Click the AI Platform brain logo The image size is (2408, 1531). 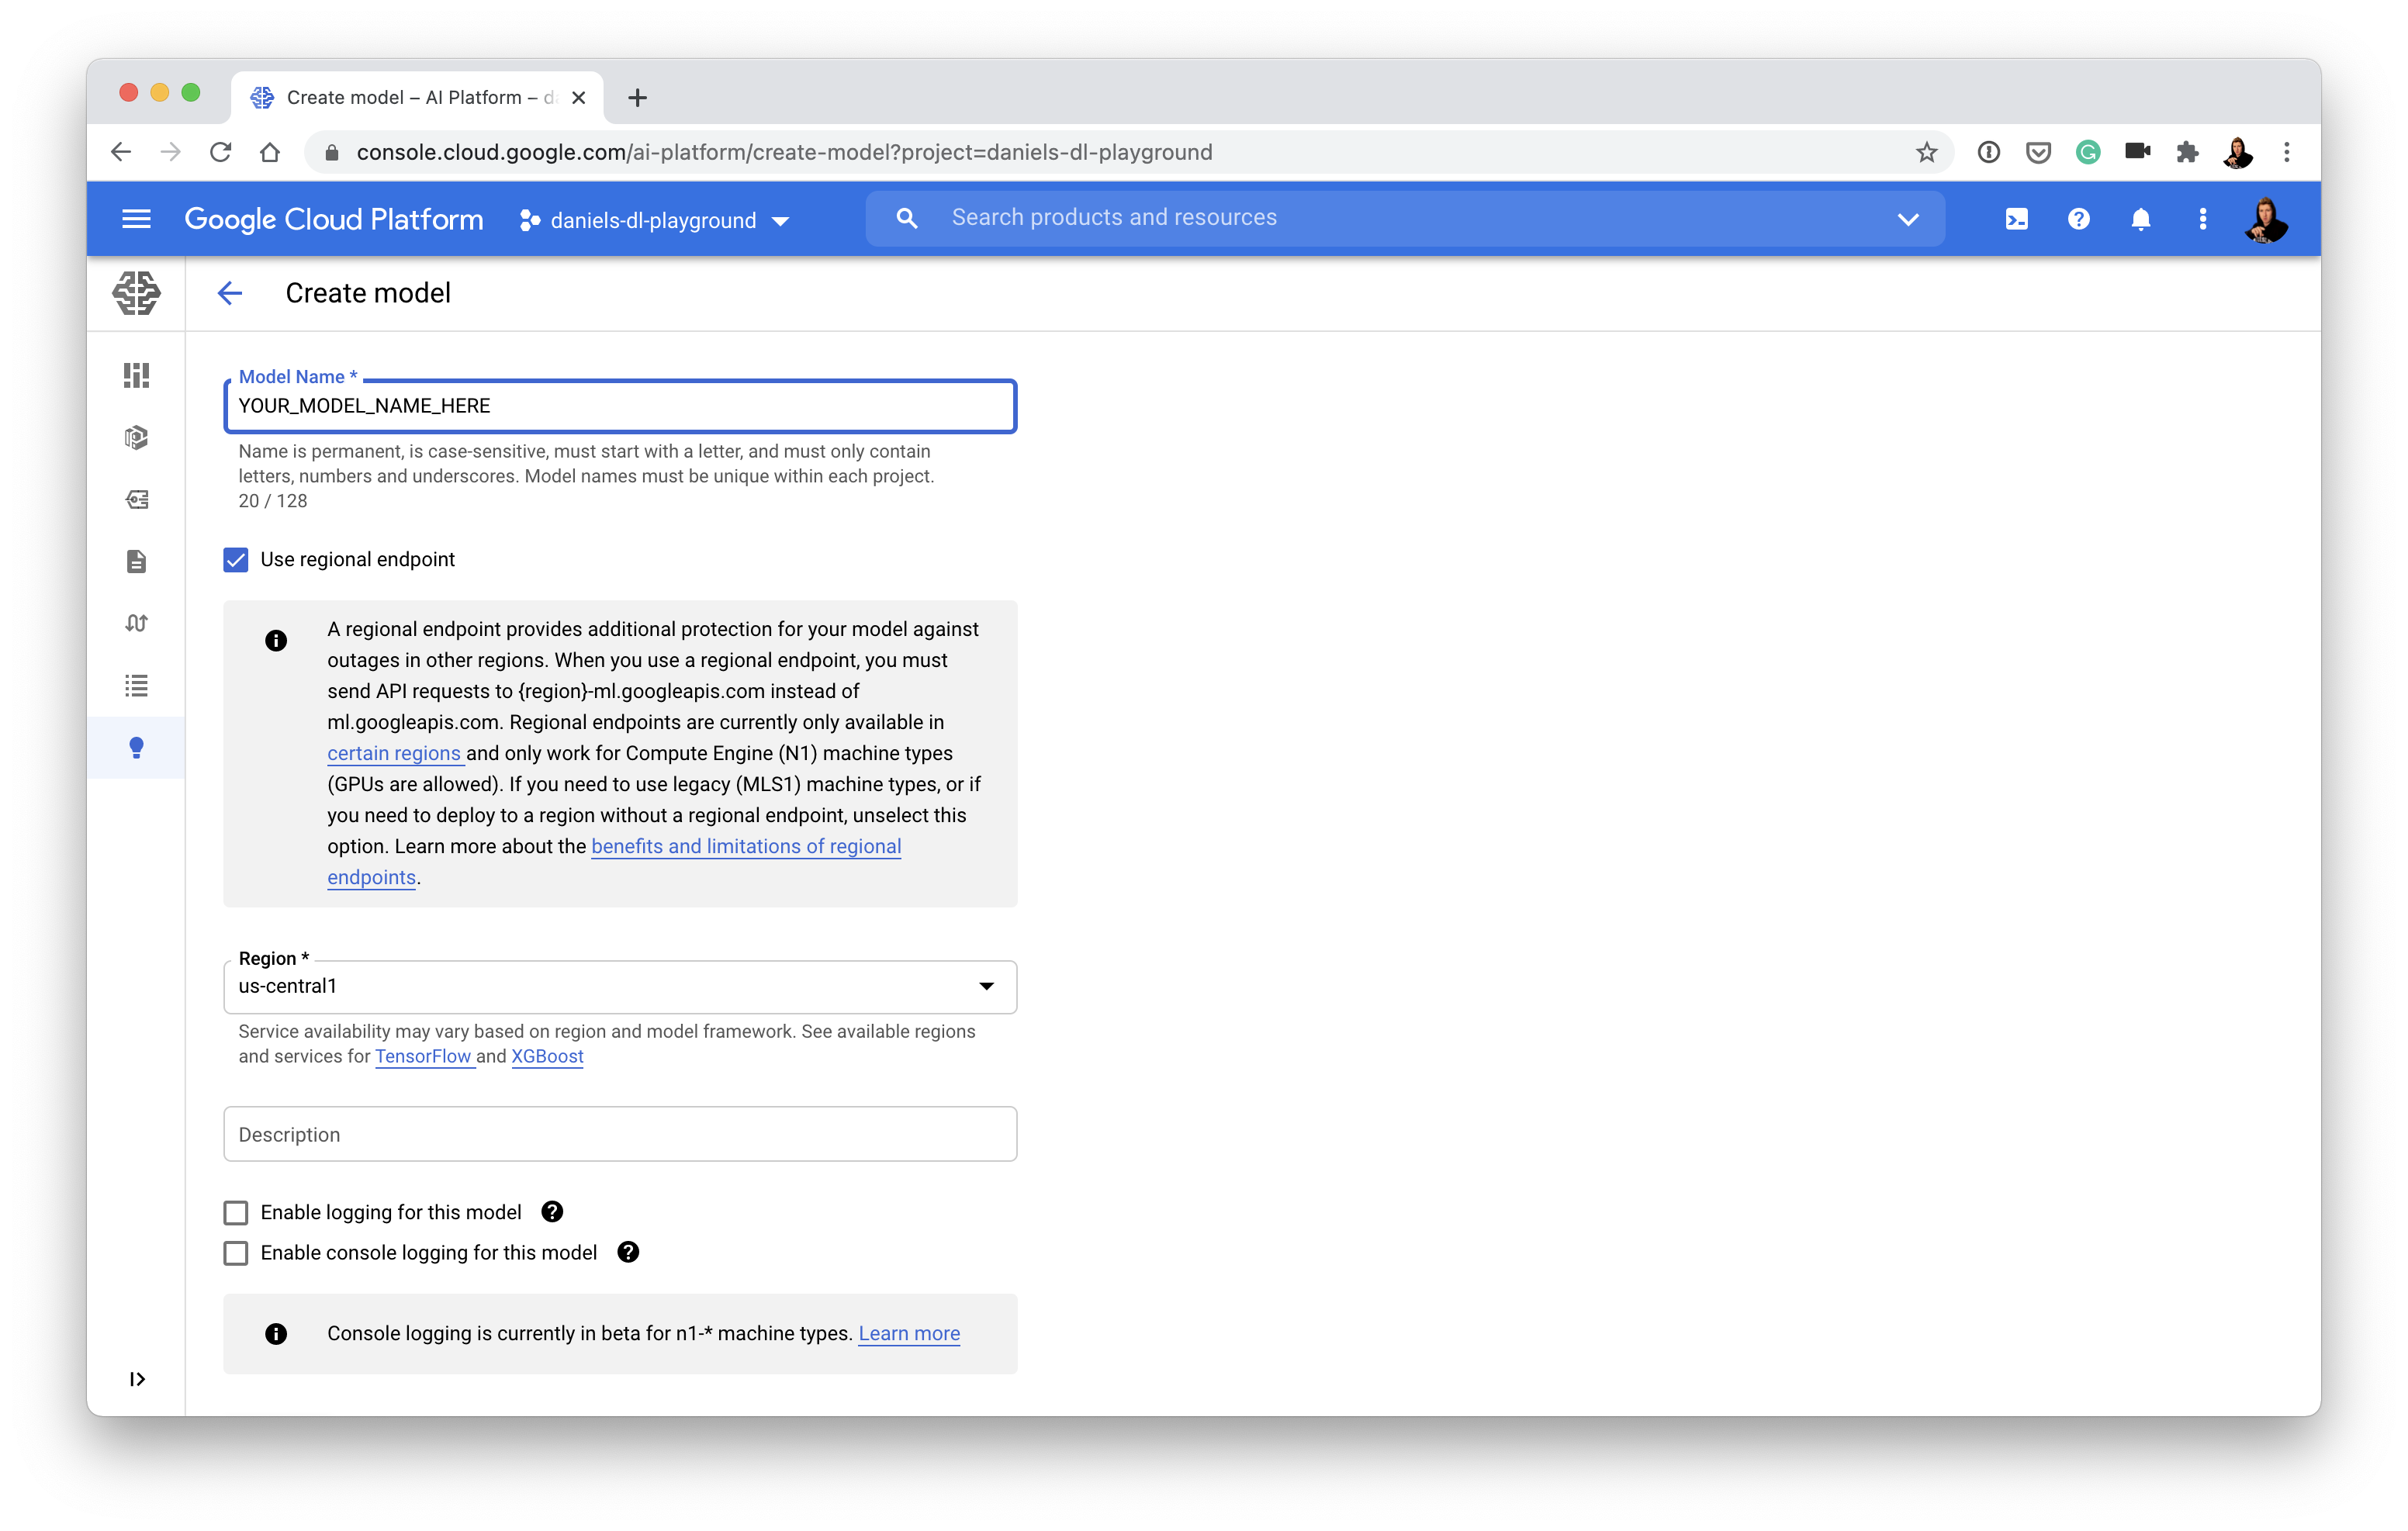136,293
